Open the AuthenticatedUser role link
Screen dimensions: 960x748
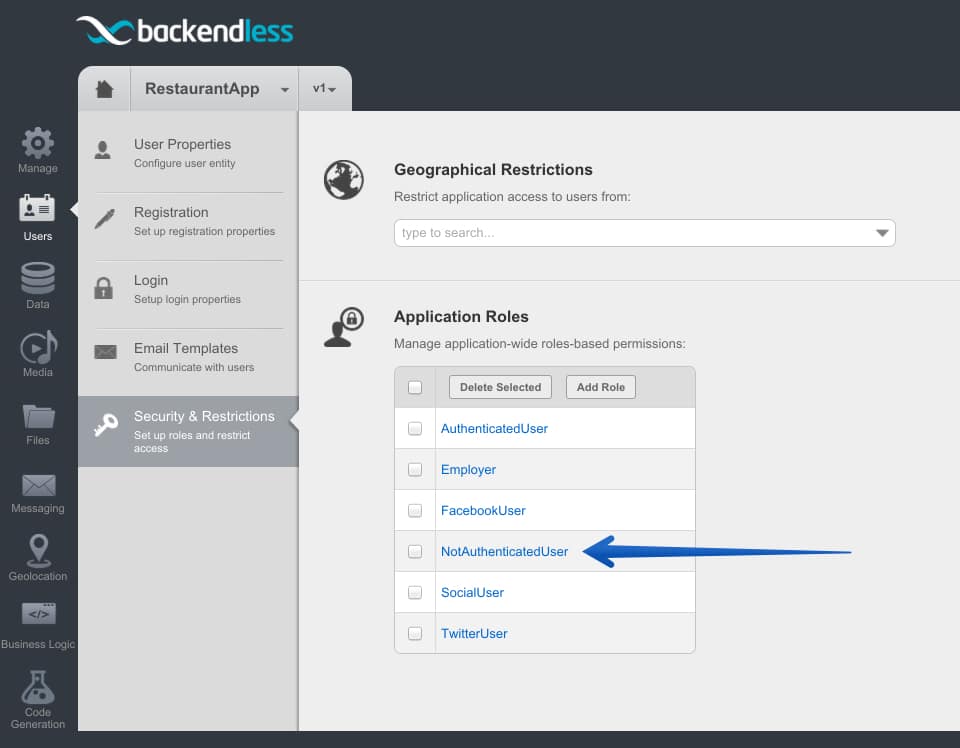pos(494,428)
